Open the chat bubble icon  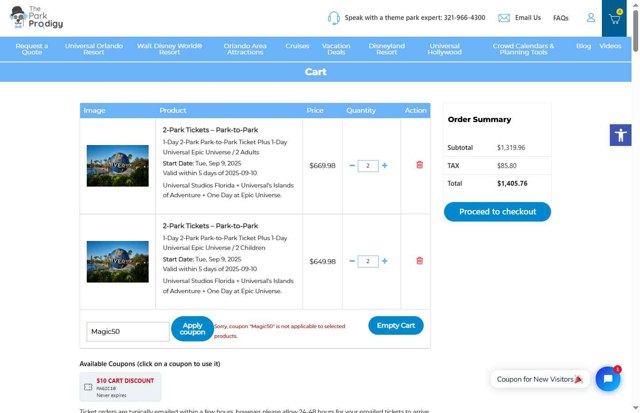(608, 379)
